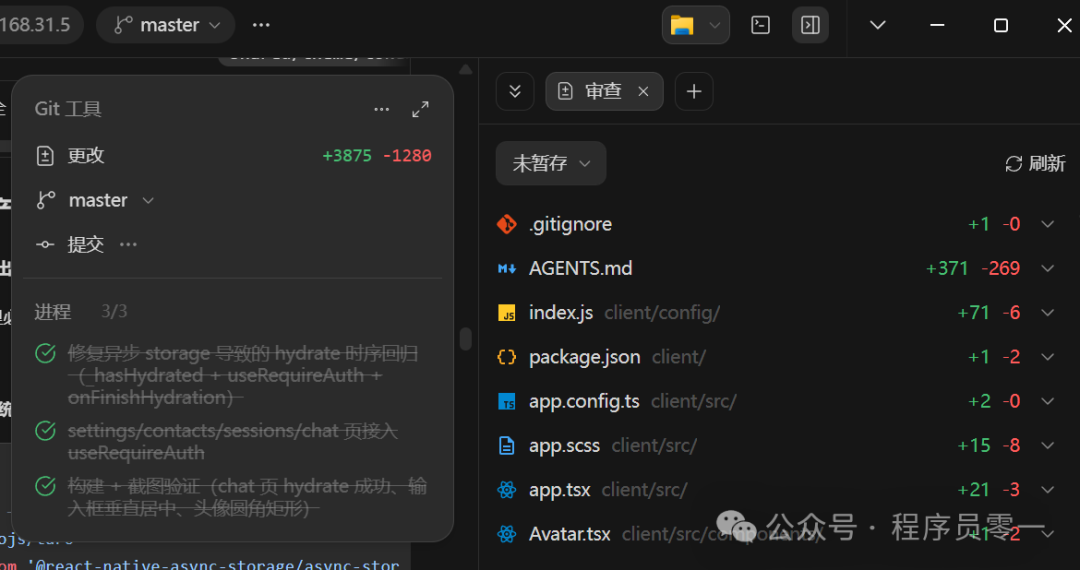The height and width of the screenshot is (570, 1080).
Task: Close the 审查 tab
Action: tap(643, 92)
